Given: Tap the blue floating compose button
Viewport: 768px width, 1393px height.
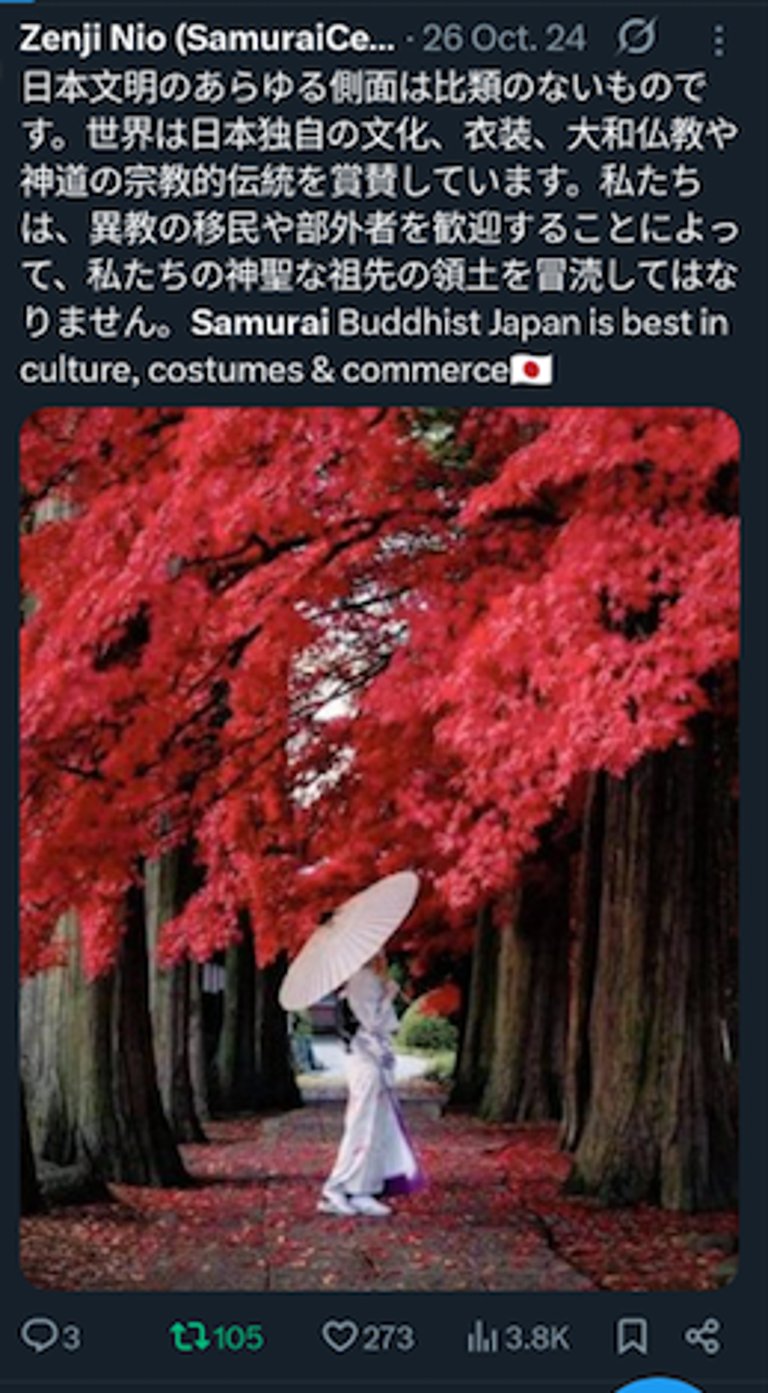Looking at the screenshot, I should tap(658, 1385).
